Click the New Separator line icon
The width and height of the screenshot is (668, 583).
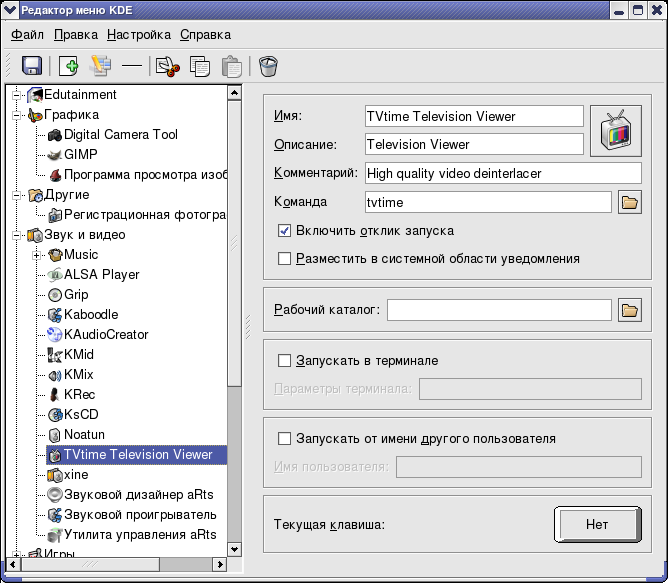tap(132, 66)
